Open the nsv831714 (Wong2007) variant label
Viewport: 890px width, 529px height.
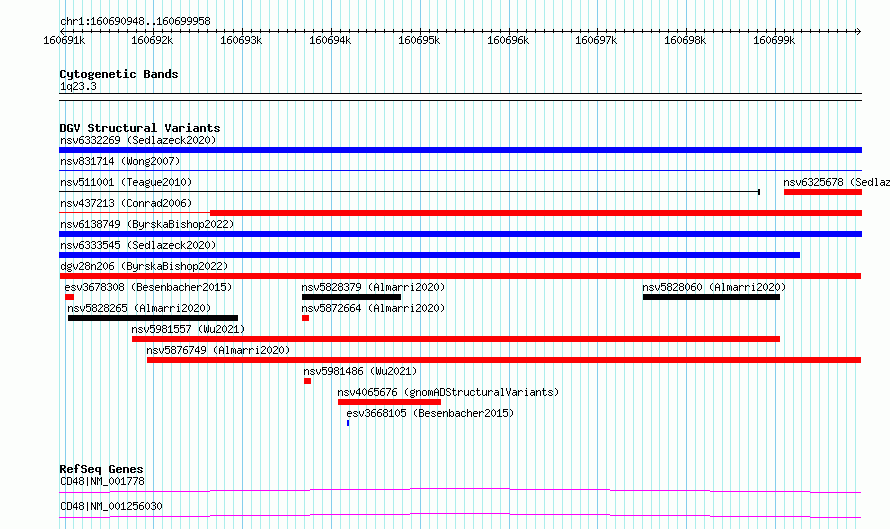(120, 161)
